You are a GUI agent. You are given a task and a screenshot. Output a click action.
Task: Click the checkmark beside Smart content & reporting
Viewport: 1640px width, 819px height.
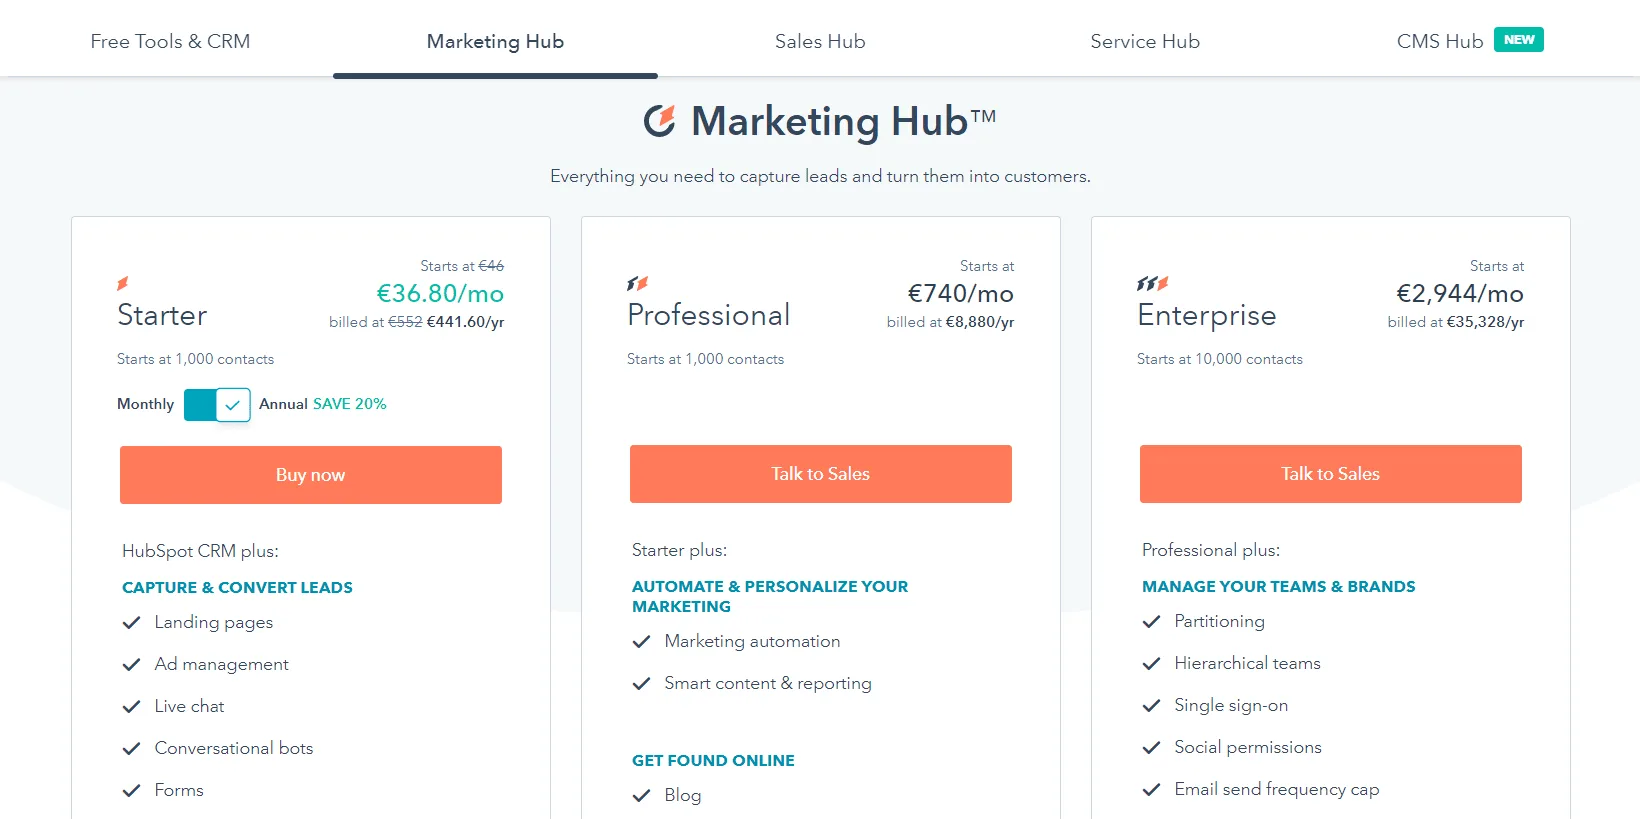[x=641, y=683]
